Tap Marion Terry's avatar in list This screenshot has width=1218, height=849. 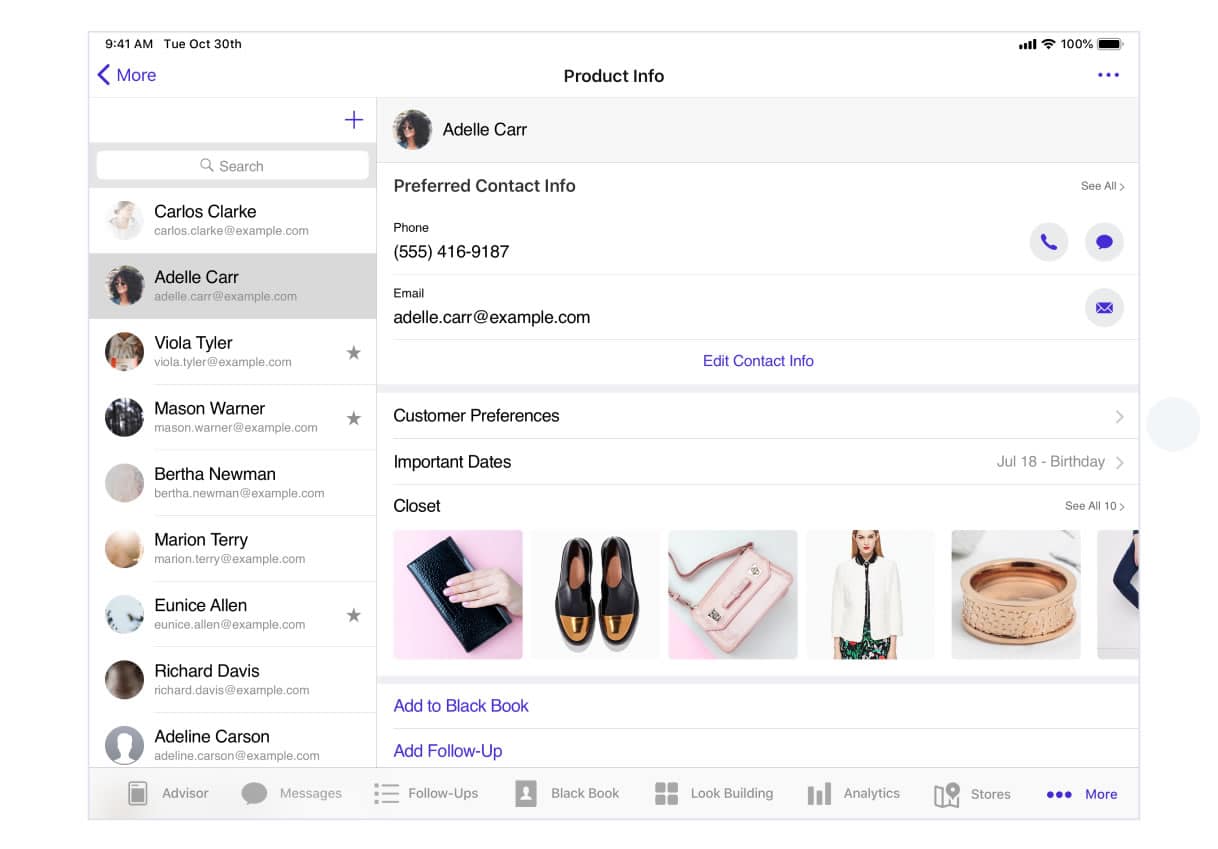(124, 549)
